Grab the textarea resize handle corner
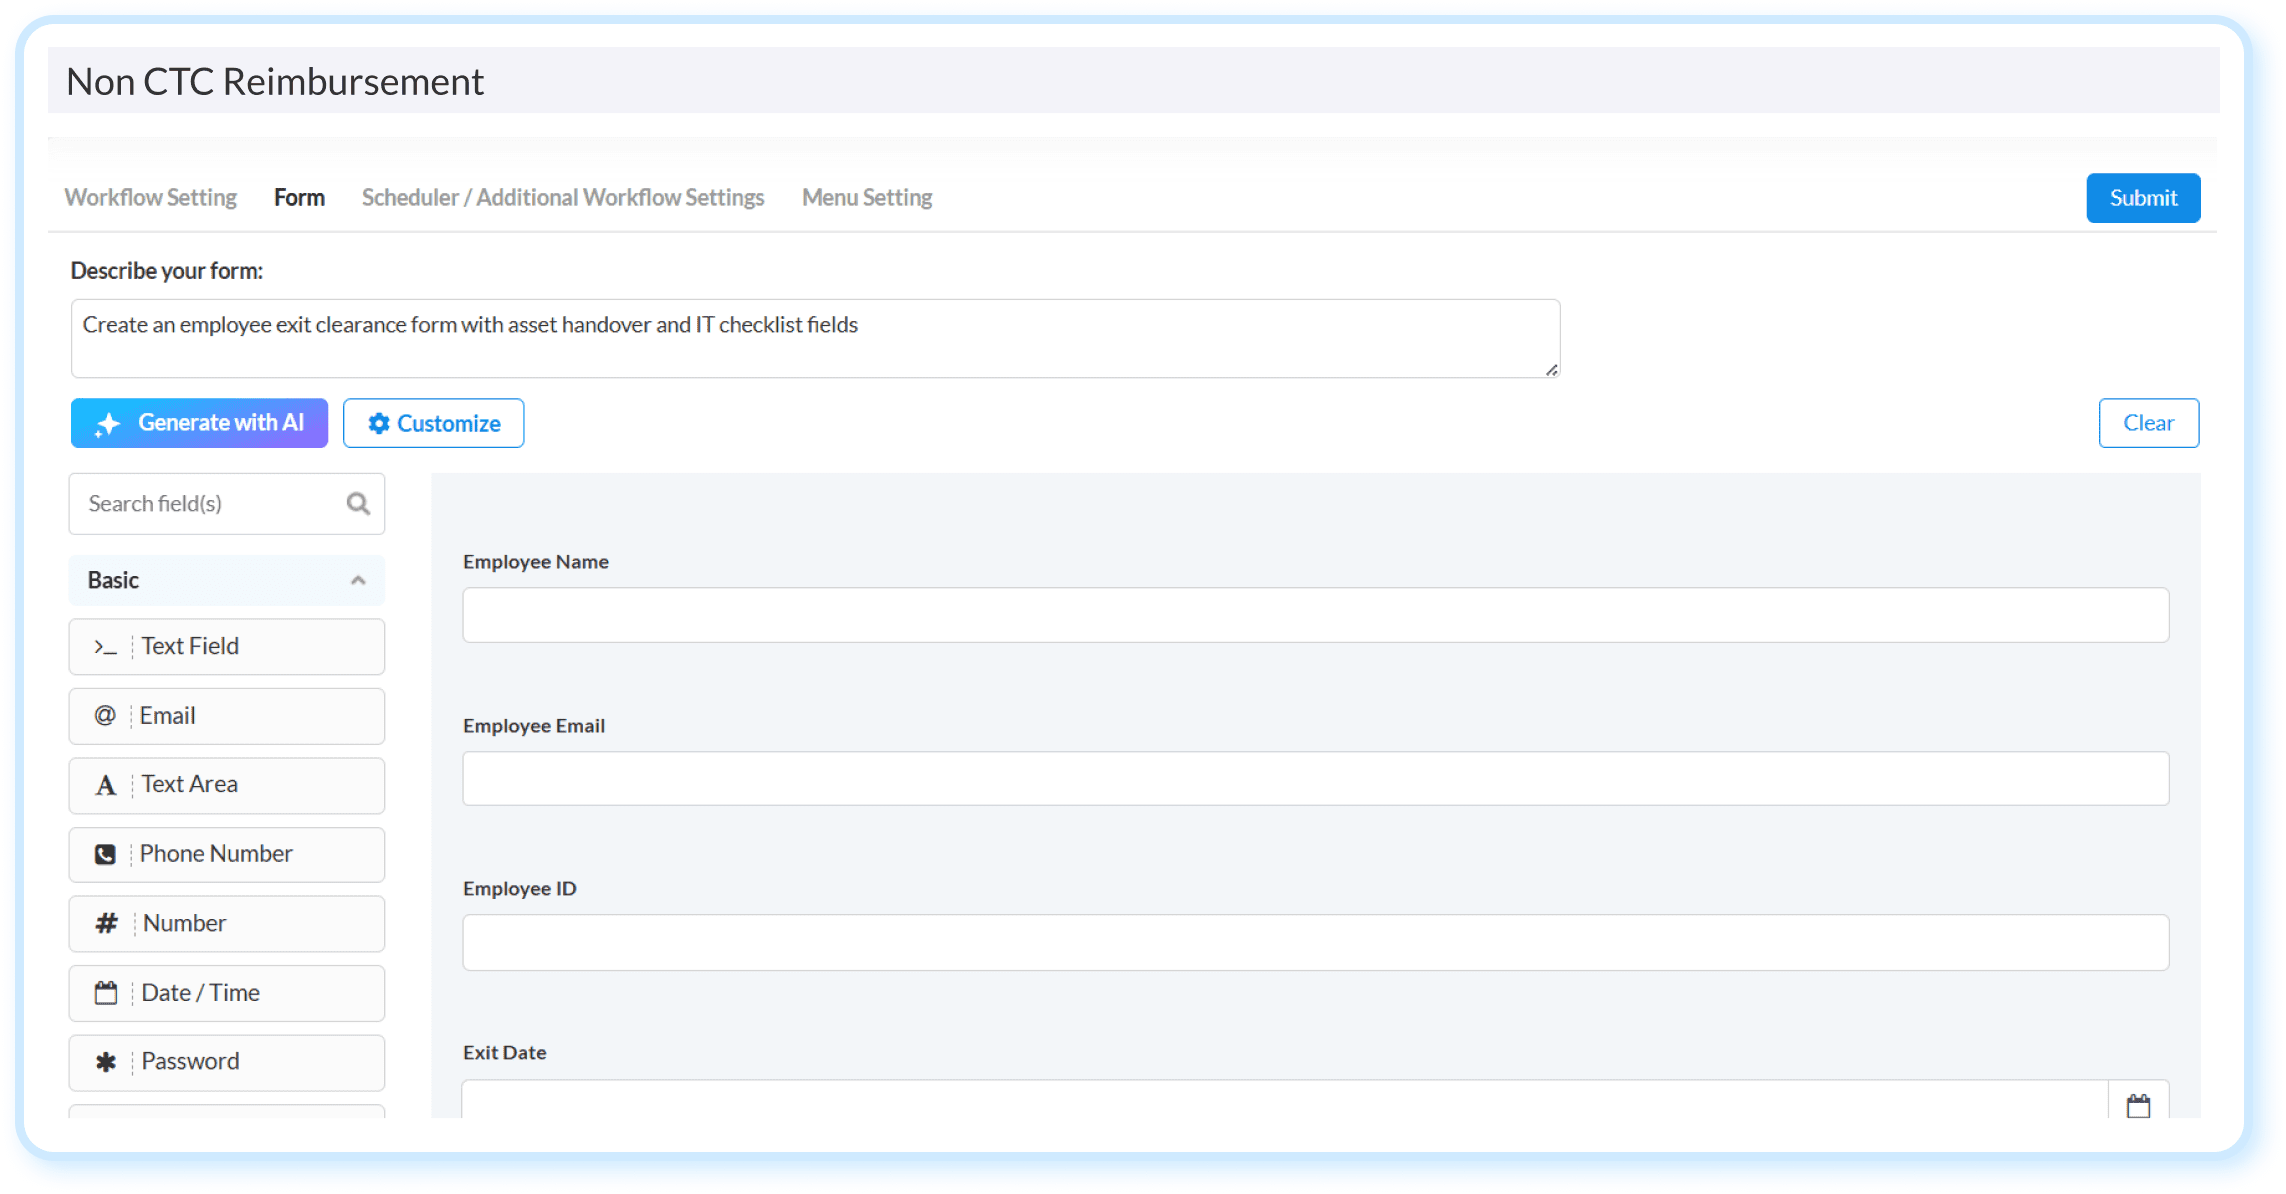Screen dimensions: 2286x1194 (1551, 370)
